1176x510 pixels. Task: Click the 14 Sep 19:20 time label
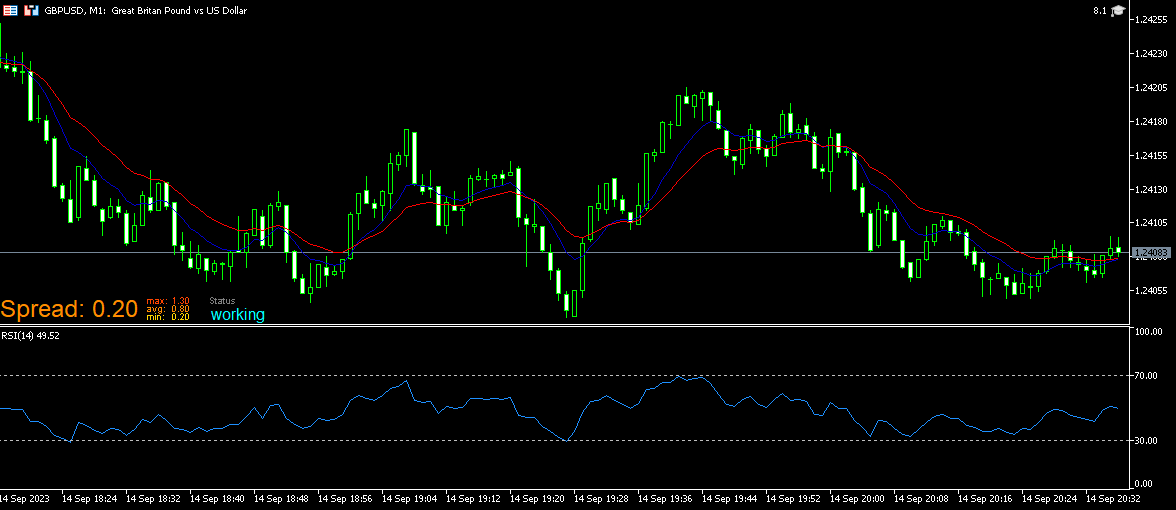click(538, 498)
